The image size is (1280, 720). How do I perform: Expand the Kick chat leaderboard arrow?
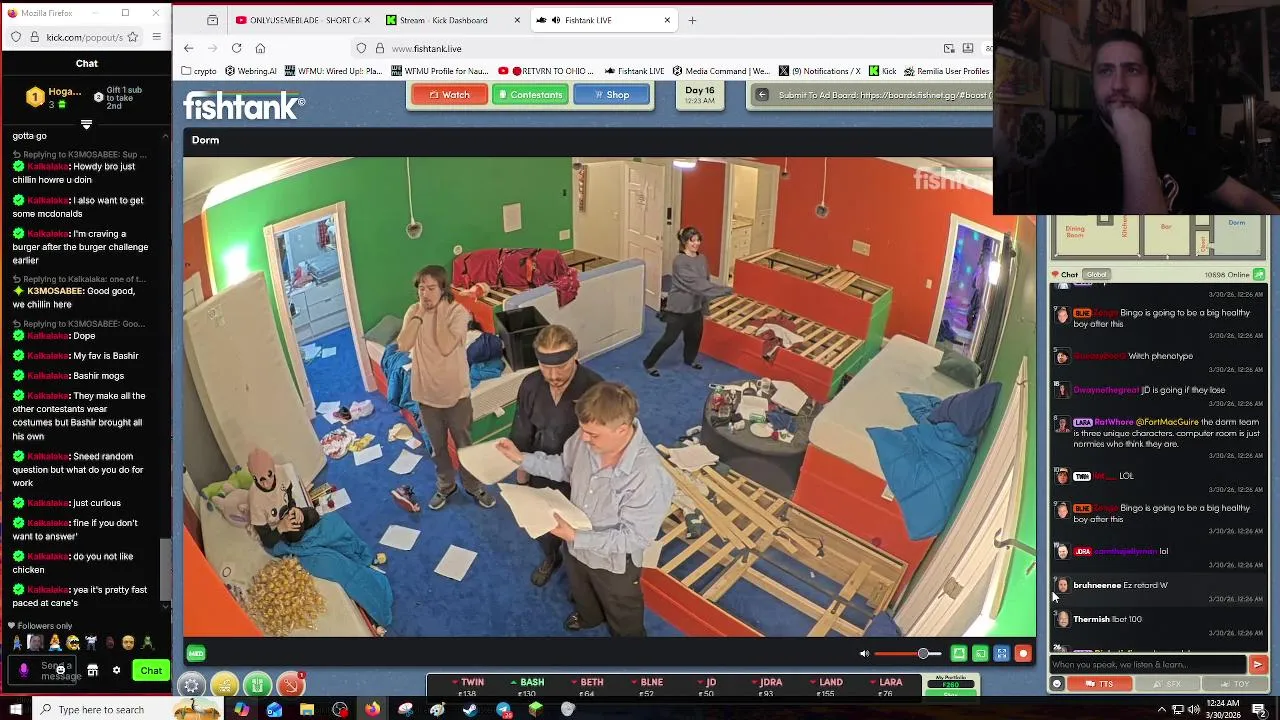click(x=86, y=125)
